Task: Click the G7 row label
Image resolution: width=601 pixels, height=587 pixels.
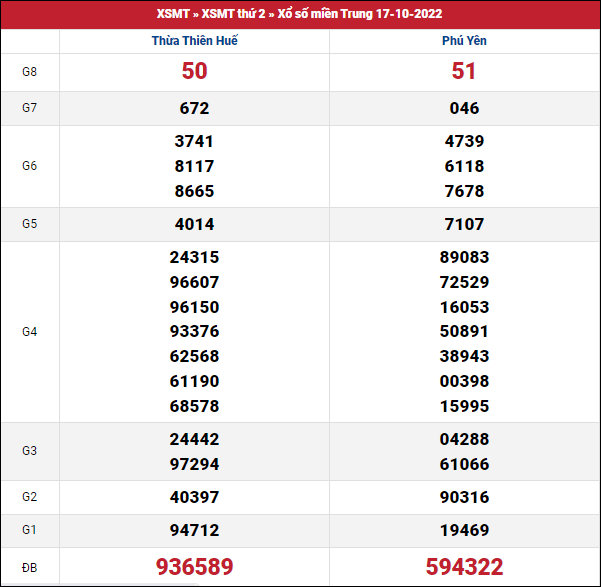Action: click(30, 108)
